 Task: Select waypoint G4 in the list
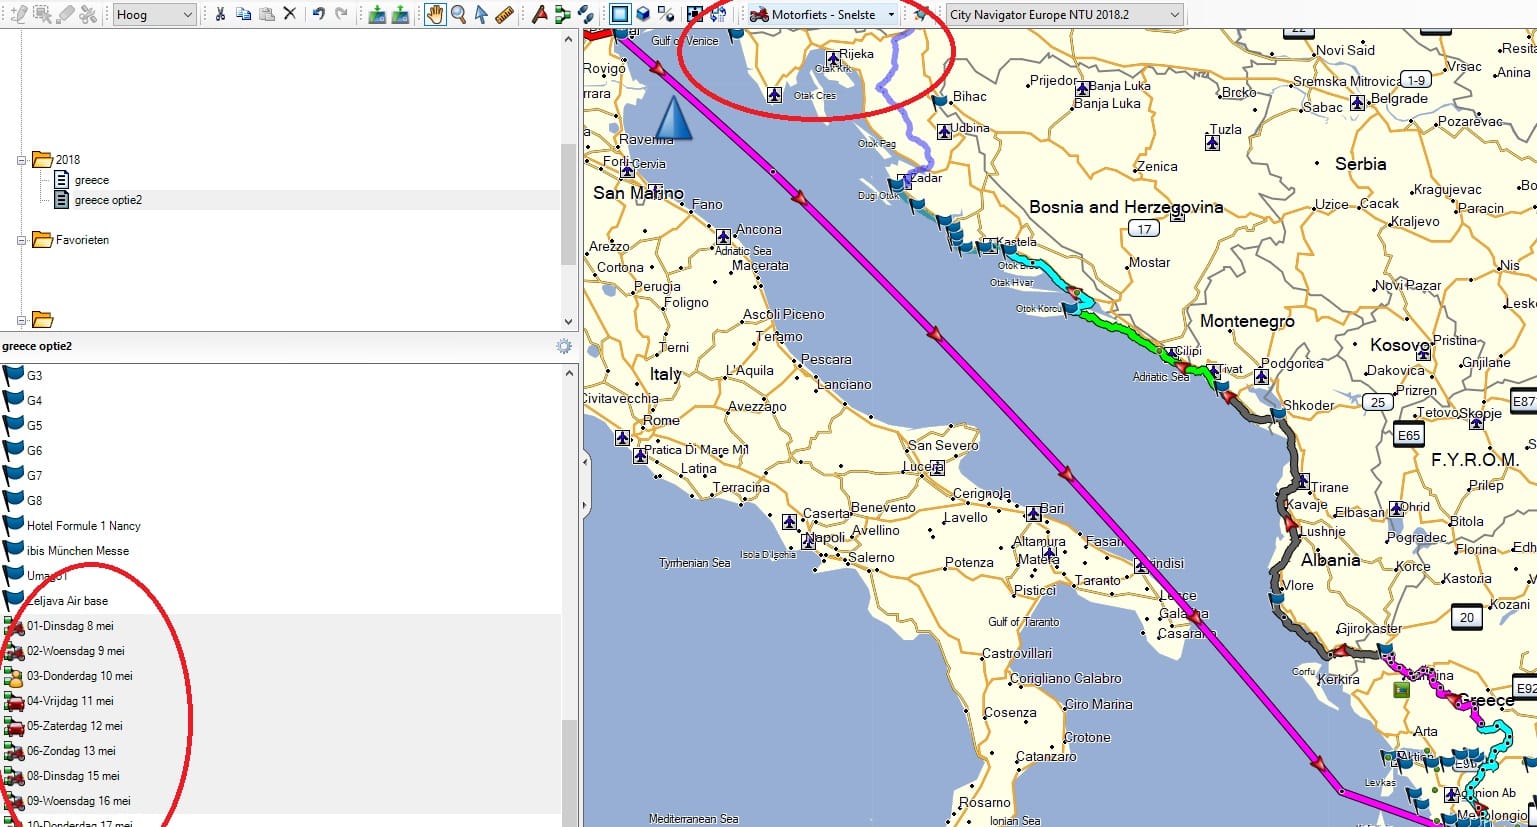coord(280,401)
